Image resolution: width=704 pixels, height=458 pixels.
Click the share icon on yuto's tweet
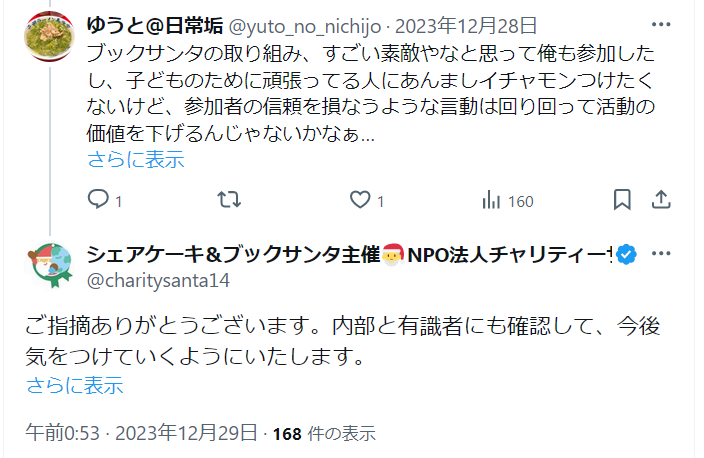tap(661, 199)
